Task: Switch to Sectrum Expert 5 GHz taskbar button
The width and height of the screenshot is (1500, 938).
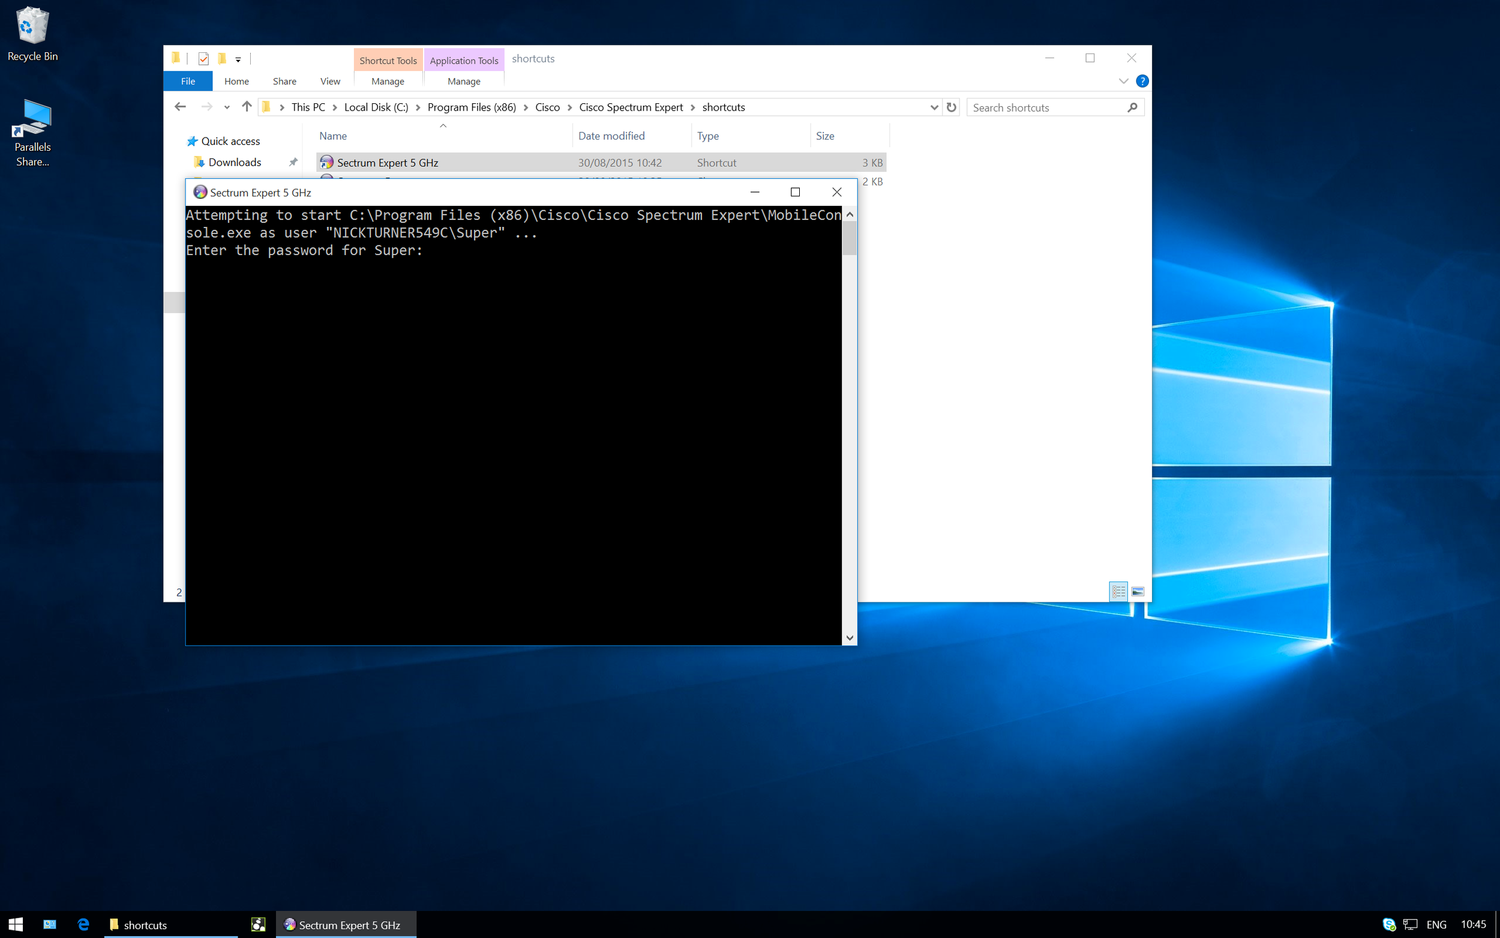Action: pyautogui.click(x=347, y=925)
